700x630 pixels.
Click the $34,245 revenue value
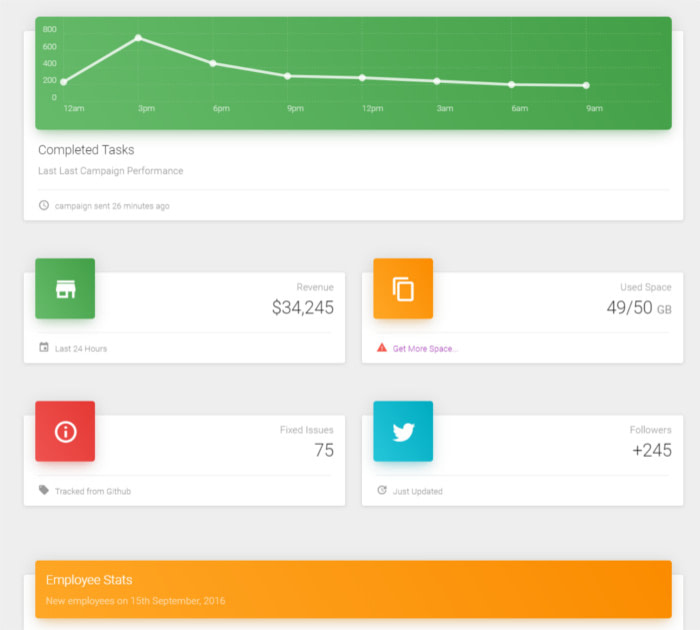click(303, 308)
